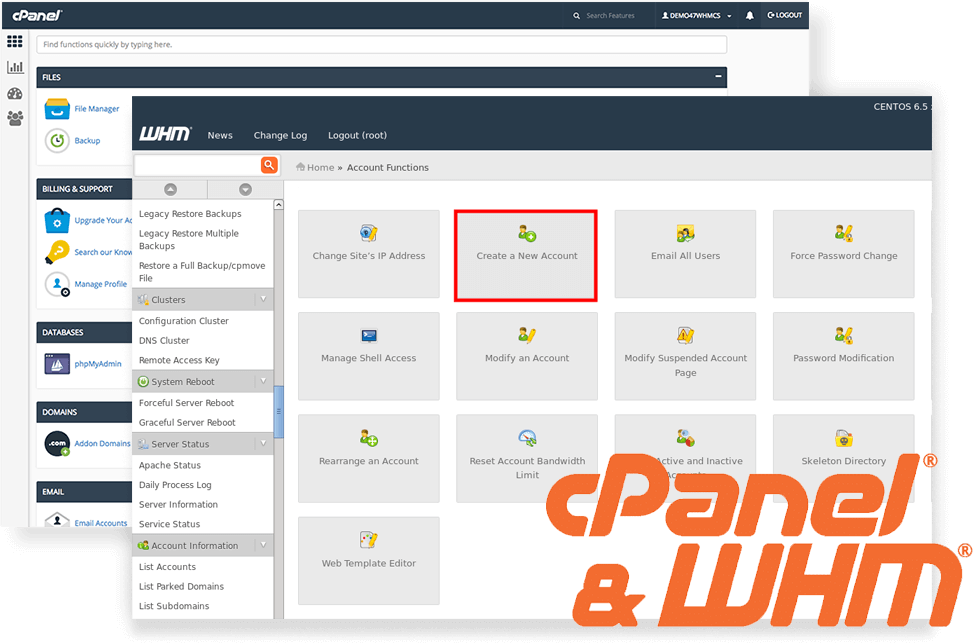
Task: Click the Backup icon in cPanel Files section
Action: tap(57, 141)
